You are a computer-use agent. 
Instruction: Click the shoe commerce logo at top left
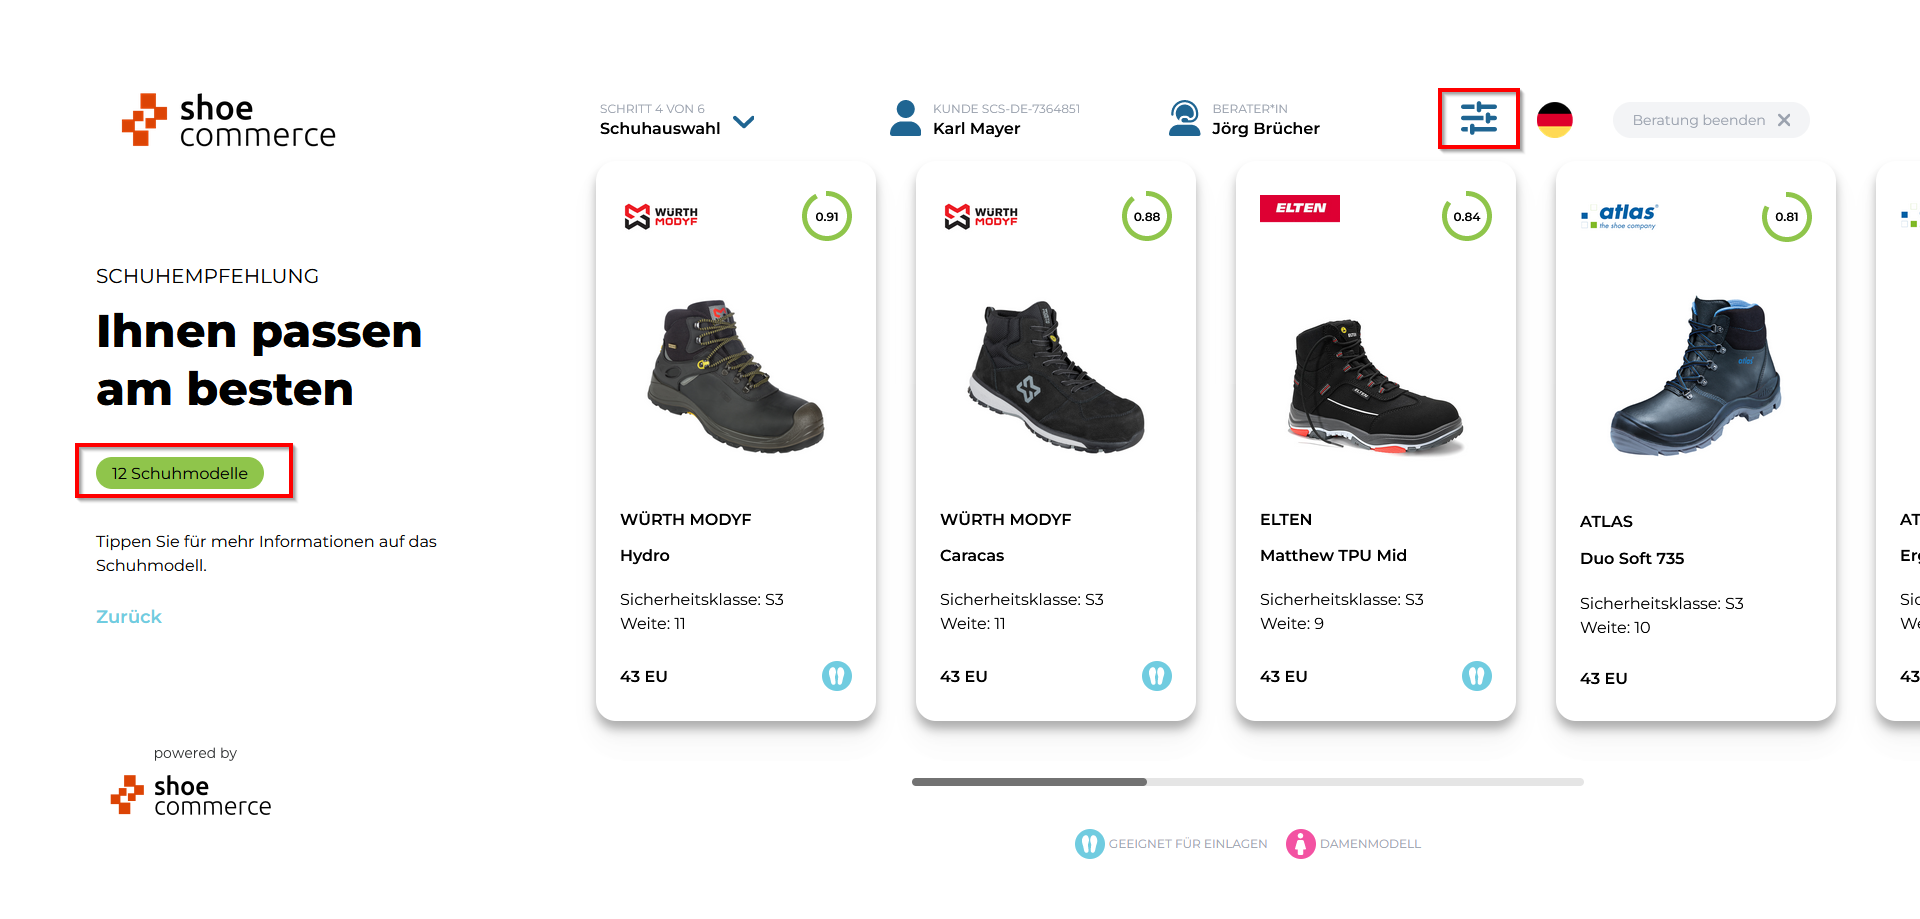(229, 120)
